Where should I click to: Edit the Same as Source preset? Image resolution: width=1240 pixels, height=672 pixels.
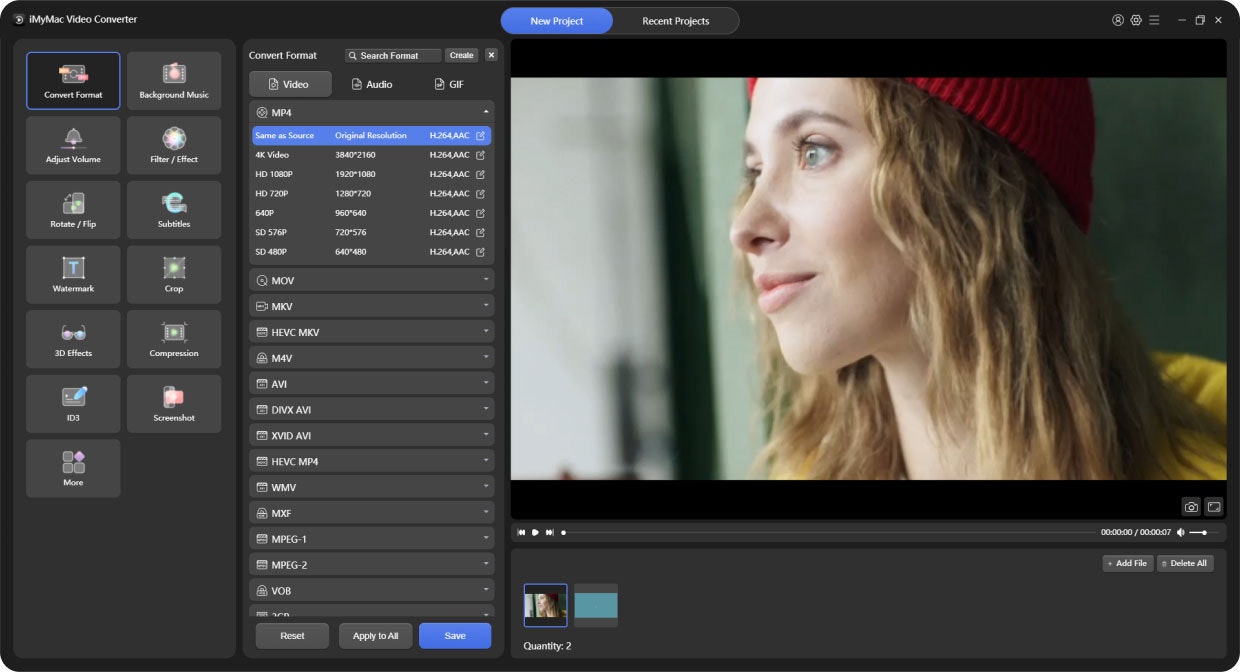pyautogui.click(x=480, y=136)
